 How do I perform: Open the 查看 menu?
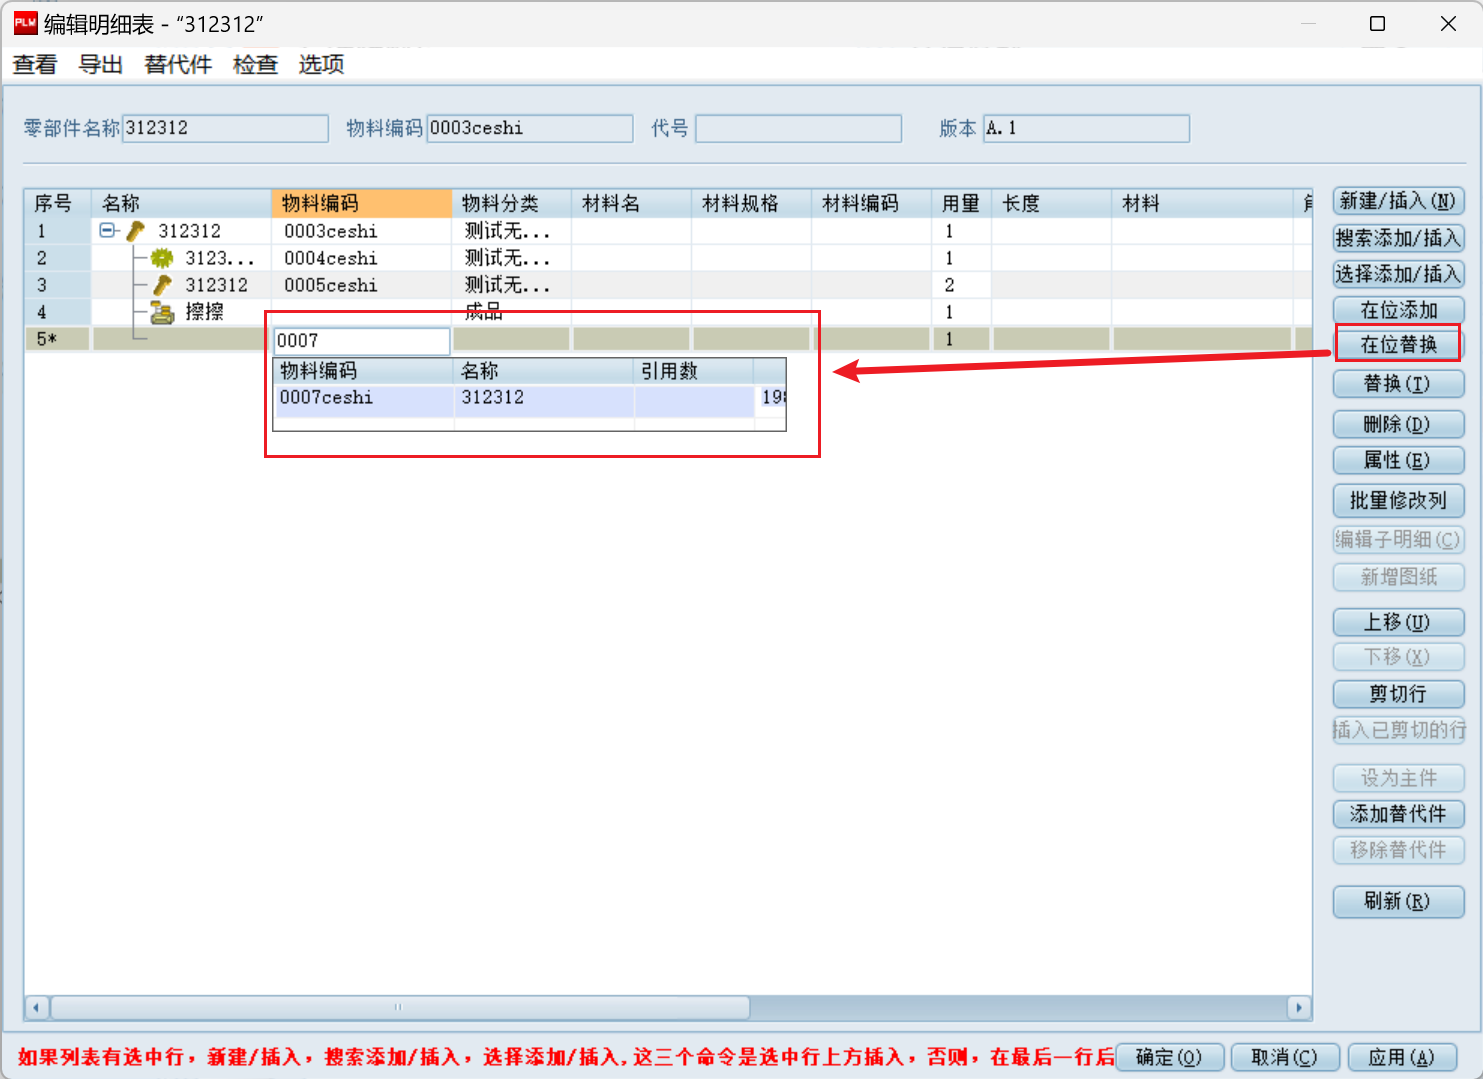[x=35, y=64]
